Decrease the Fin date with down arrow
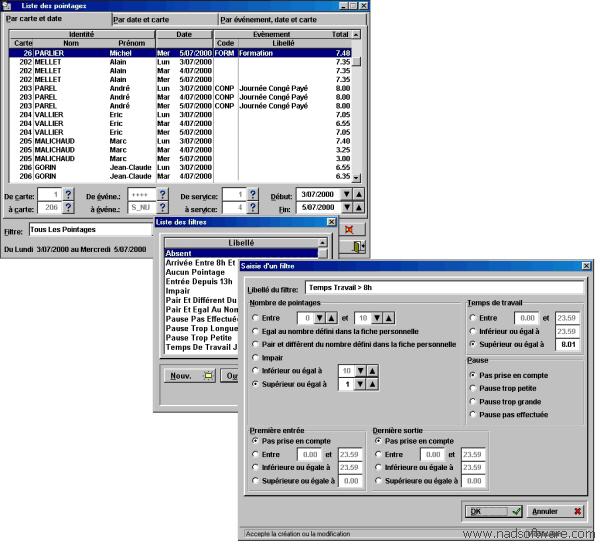Screen dimensions: 600x545 tap(347, 207)
